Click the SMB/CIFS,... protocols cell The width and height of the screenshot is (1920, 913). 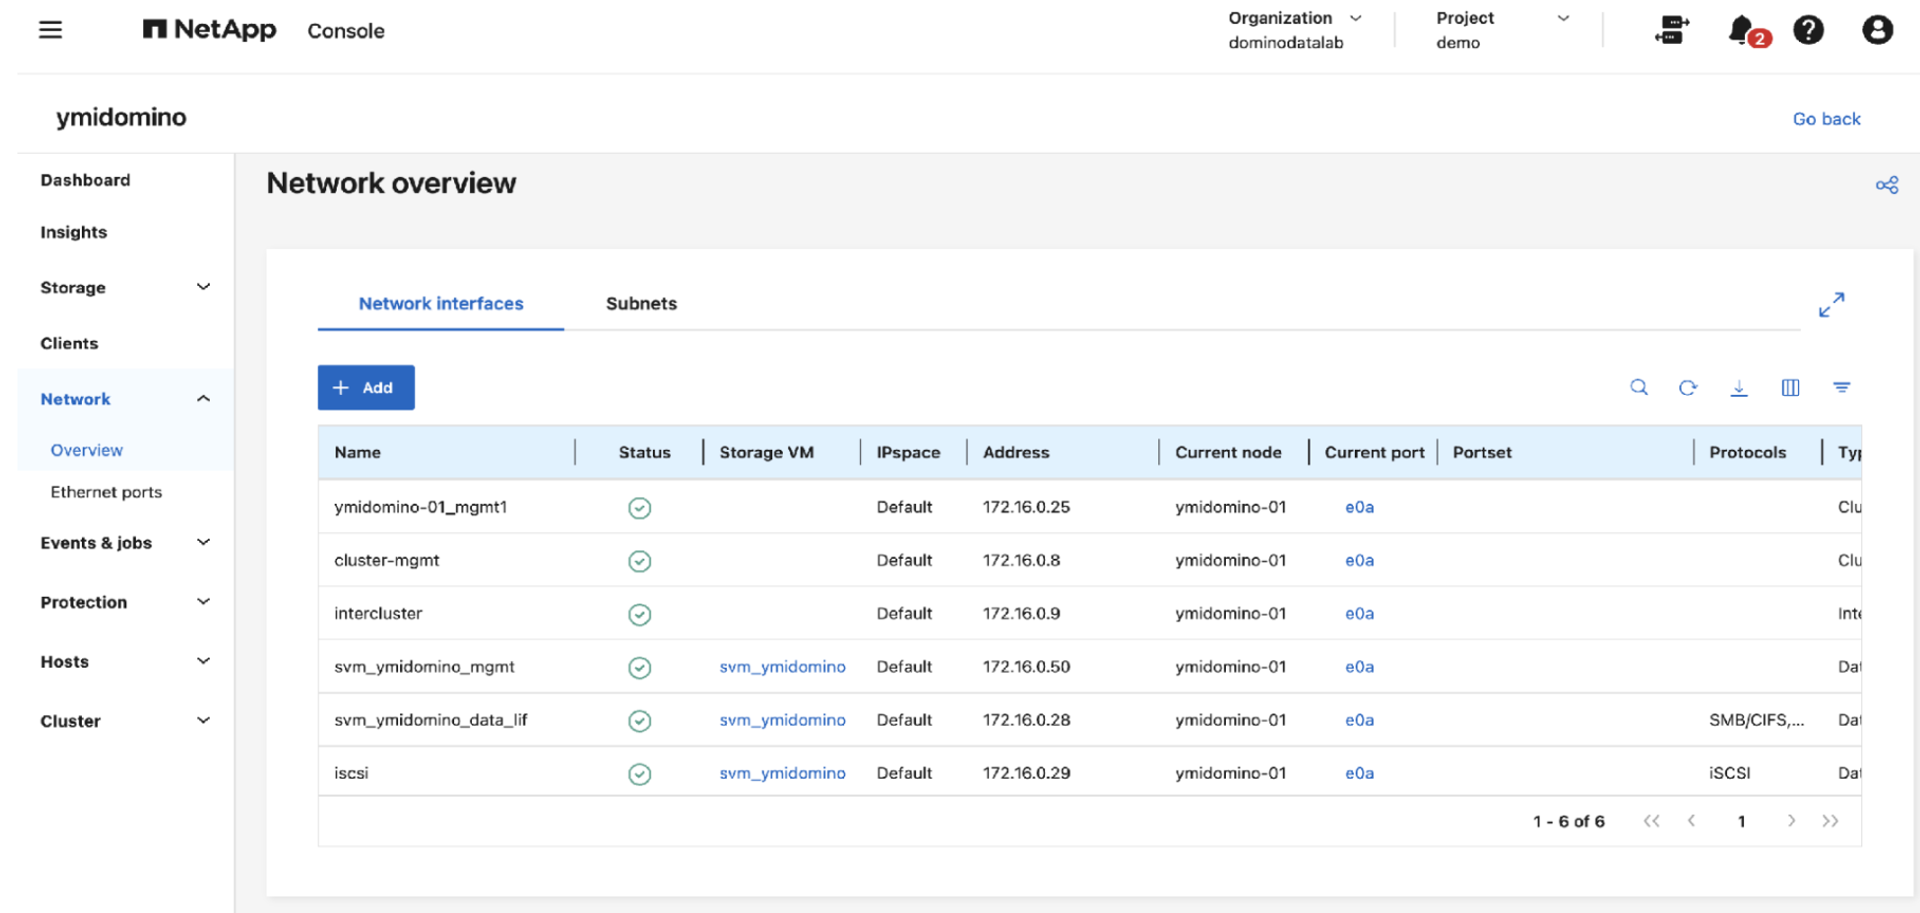1756,720
